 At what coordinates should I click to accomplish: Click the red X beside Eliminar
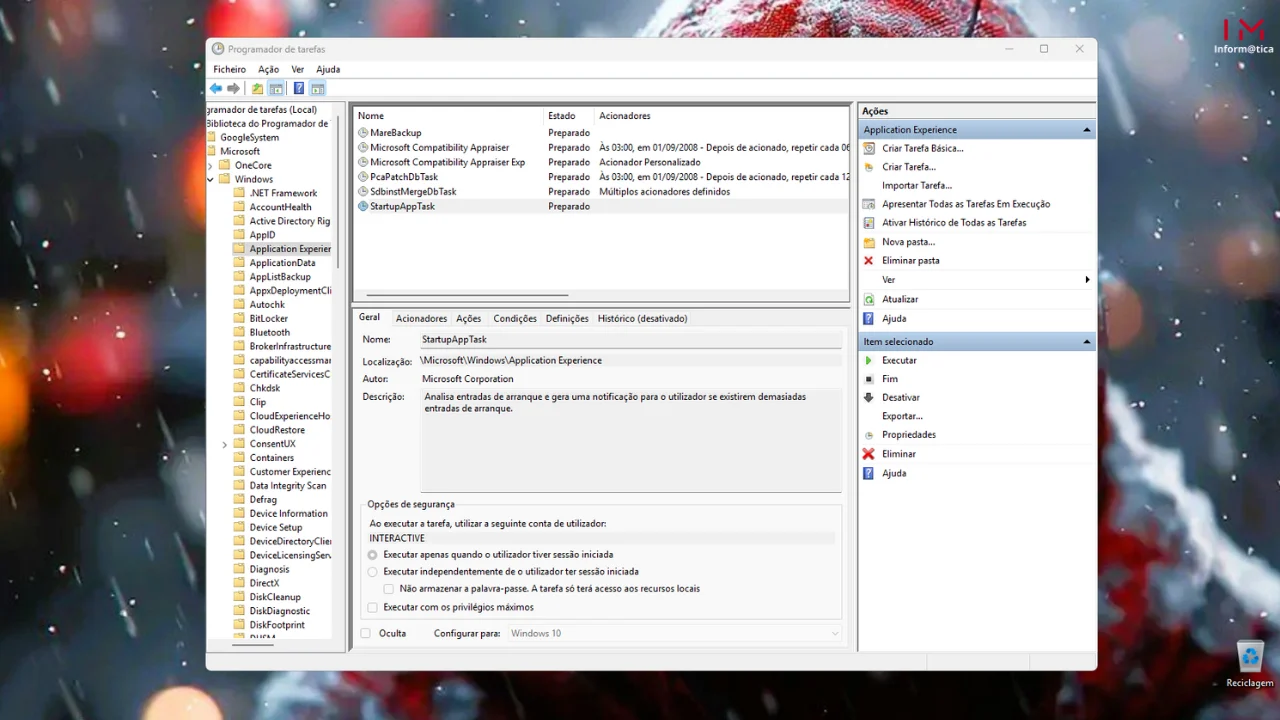coord(869,454)
